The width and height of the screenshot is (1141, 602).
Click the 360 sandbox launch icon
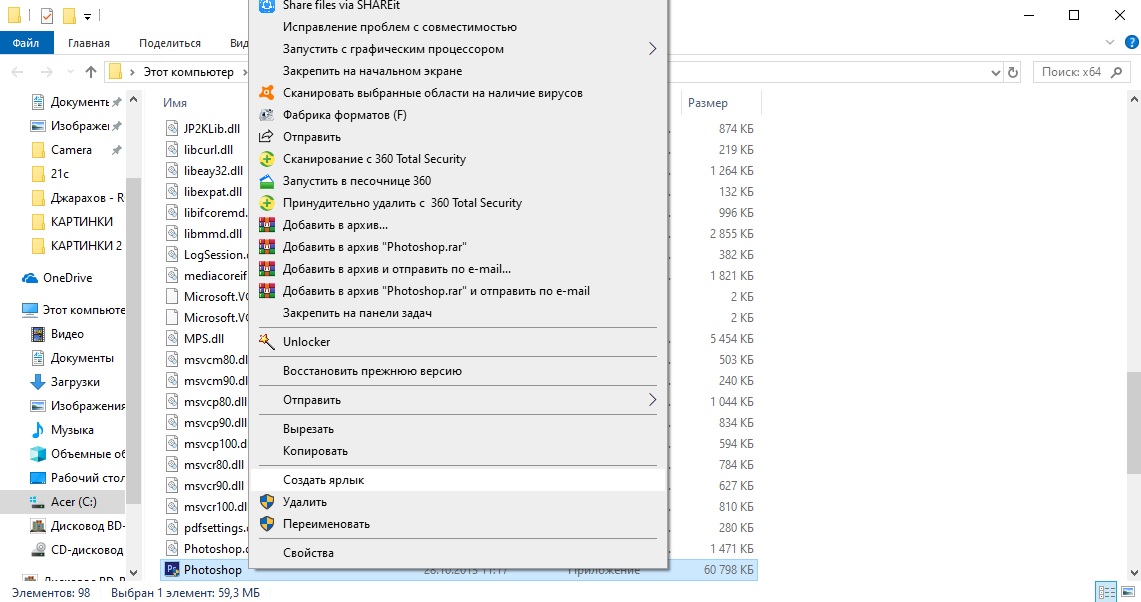tap(266, 181)
